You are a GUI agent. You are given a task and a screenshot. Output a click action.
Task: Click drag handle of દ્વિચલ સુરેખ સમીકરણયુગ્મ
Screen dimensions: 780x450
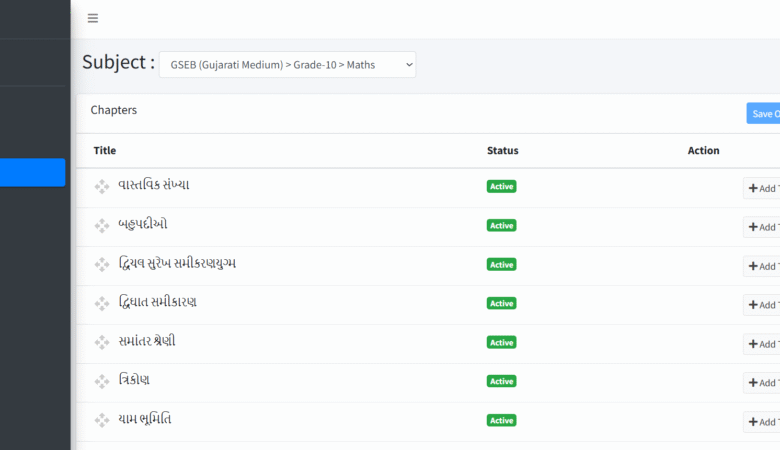click(x=102, y=265)
